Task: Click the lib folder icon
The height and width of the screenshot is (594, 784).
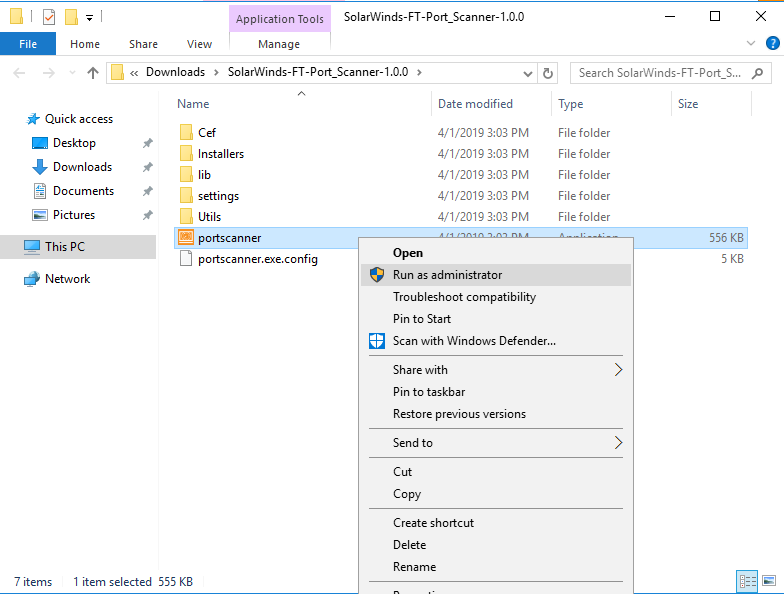Action: click(186, 174)
